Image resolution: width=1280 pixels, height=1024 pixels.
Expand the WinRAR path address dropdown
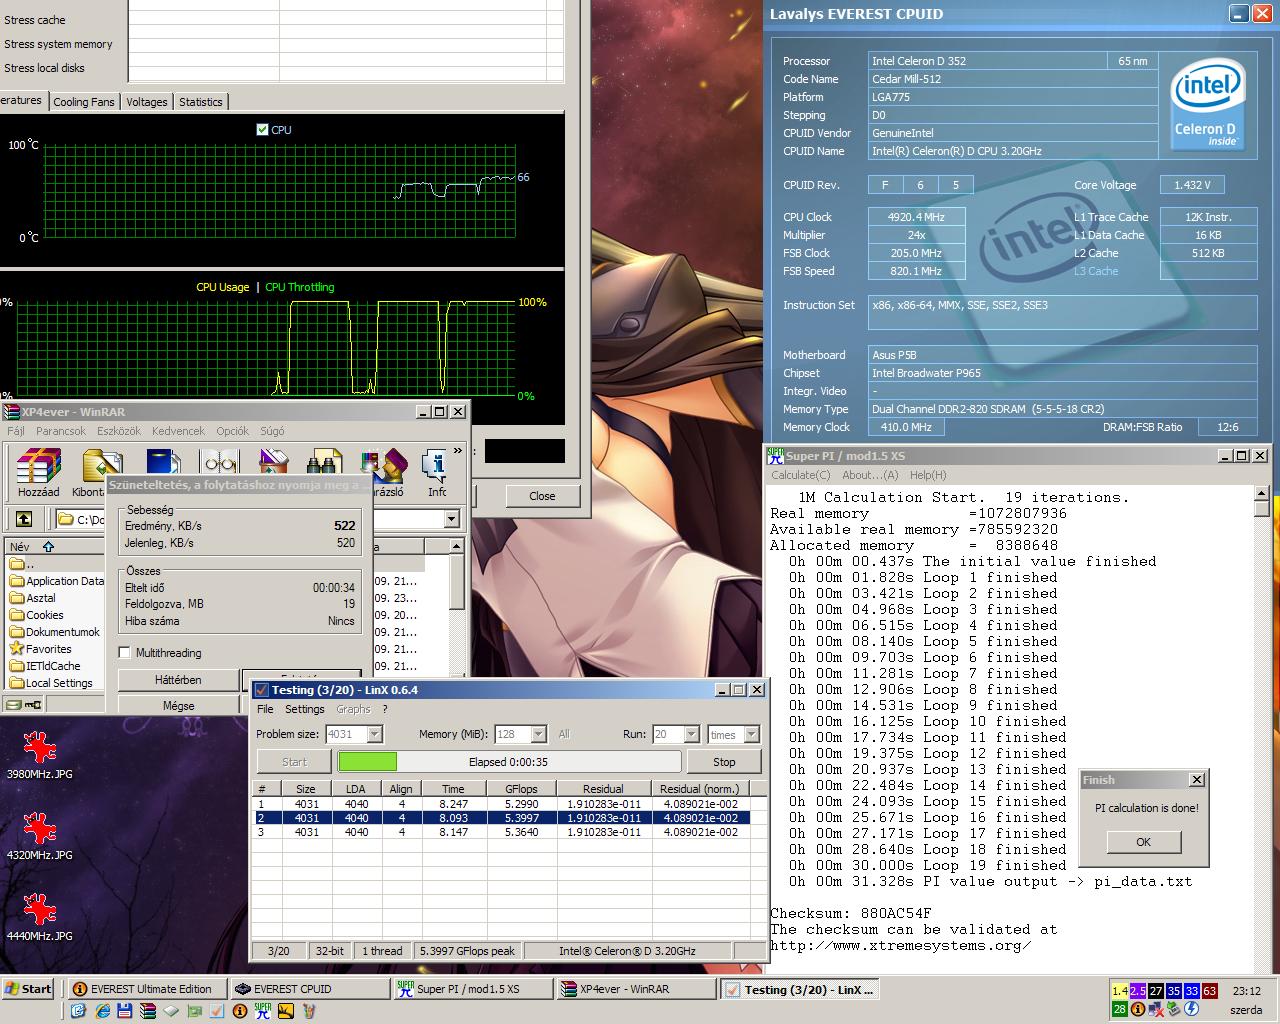click(x=451, y=519)
